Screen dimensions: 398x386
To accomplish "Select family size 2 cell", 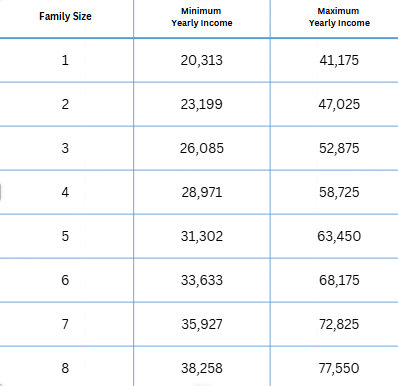I will 65,104.
